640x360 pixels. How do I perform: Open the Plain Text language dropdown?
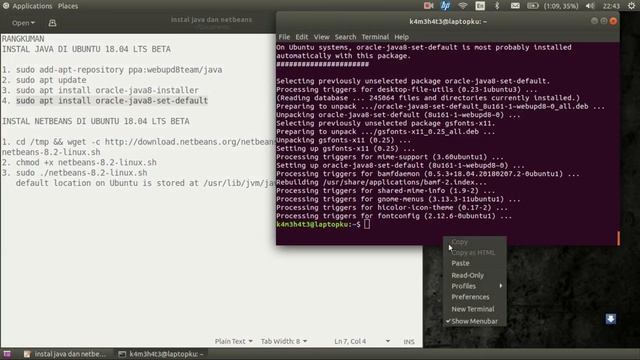pyautogui.click(x=233, y=341)
